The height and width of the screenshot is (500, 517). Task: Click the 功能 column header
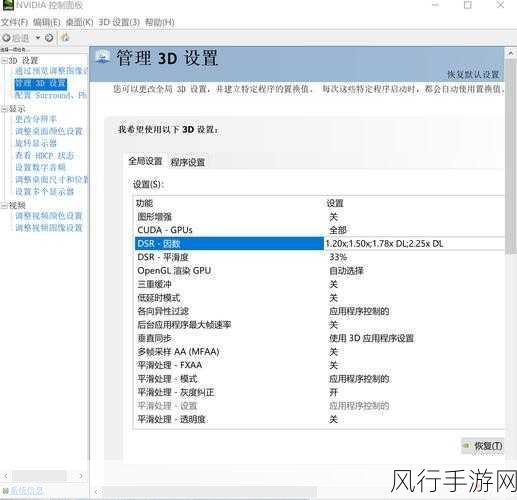point(144,203)
